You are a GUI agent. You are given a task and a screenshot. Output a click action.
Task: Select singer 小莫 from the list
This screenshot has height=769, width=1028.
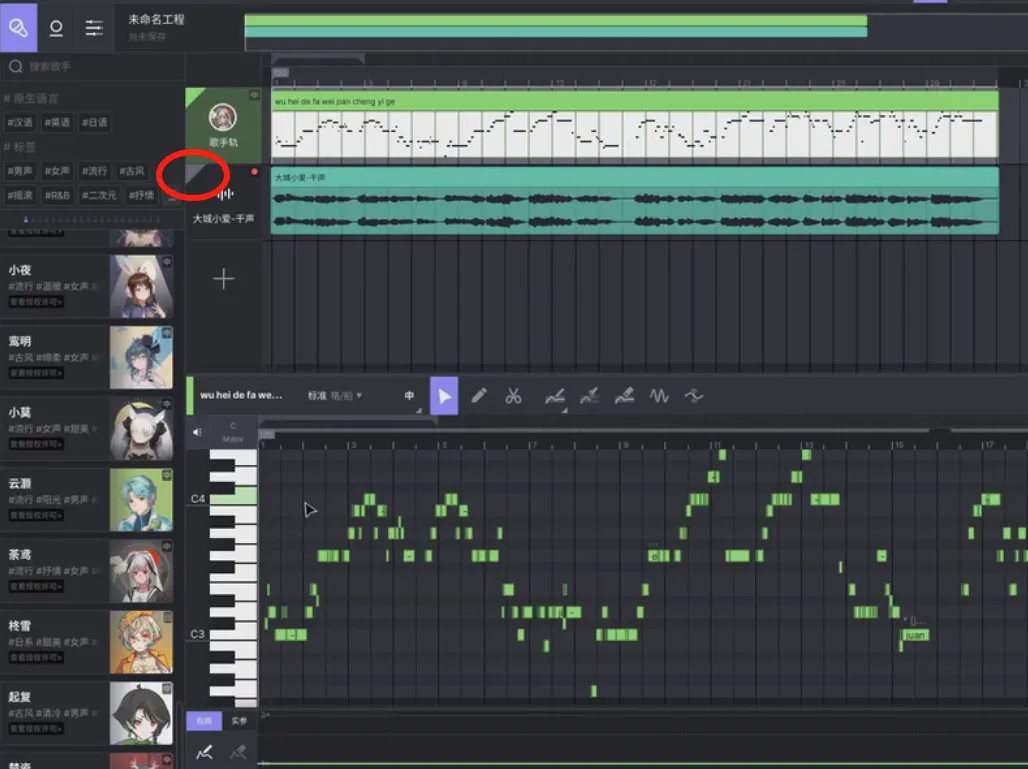pos(88,429)
